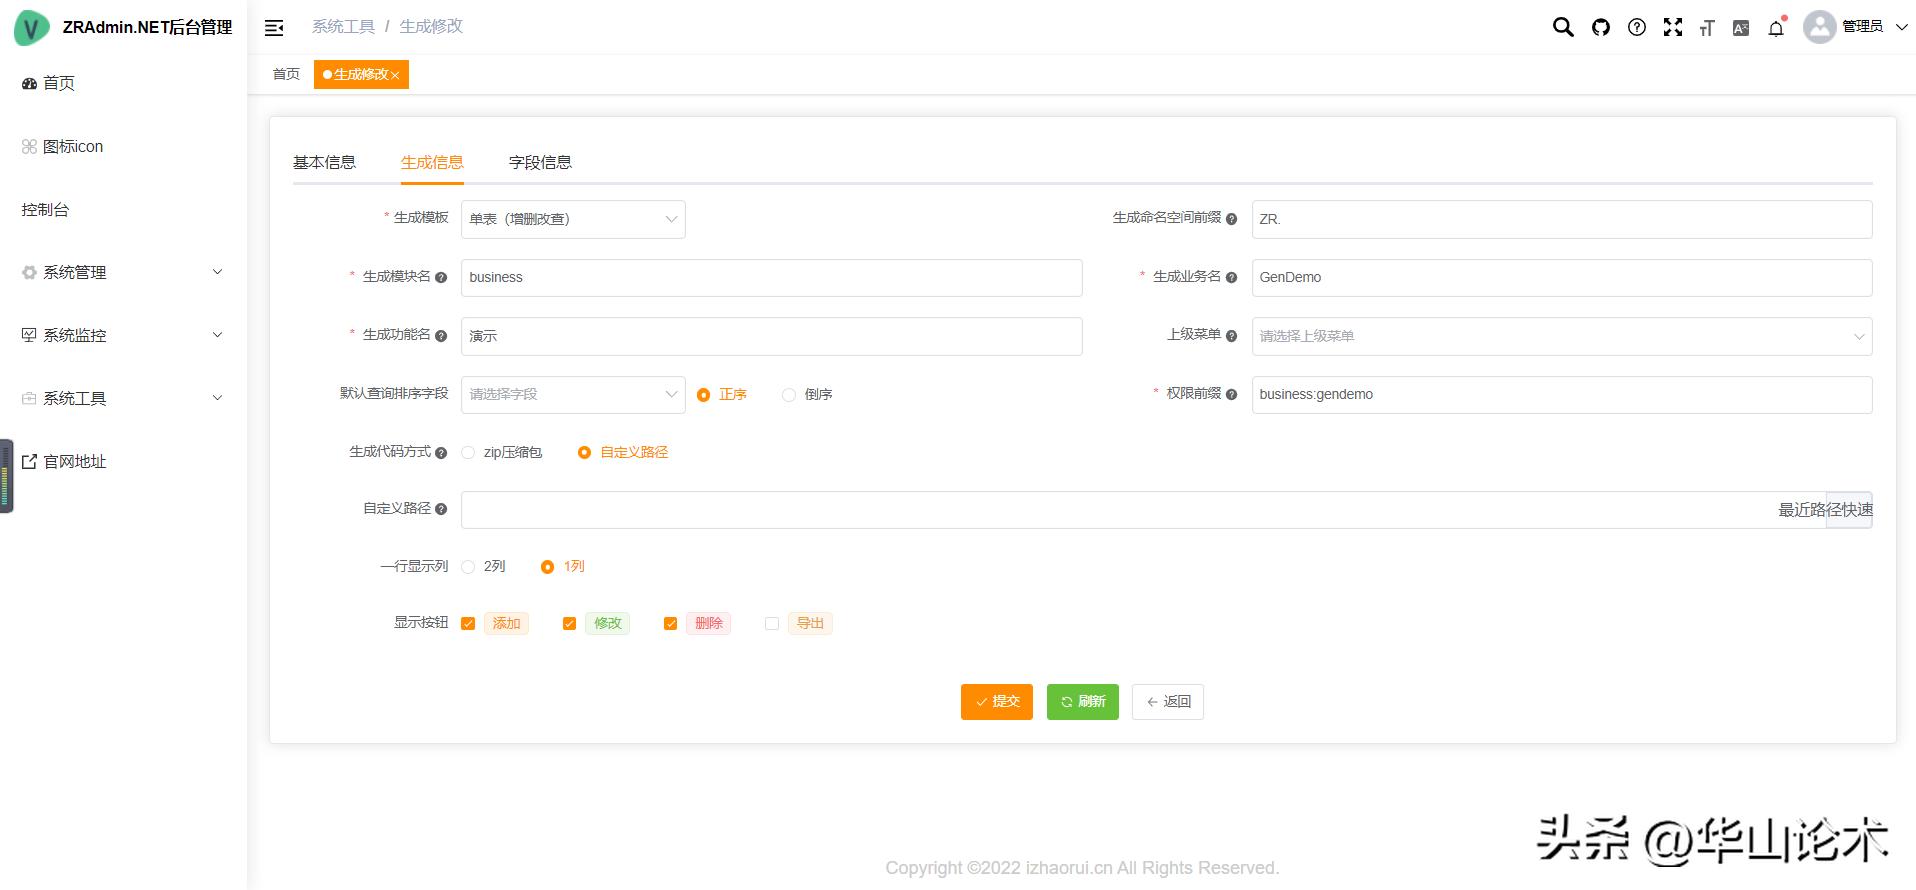Click the 刷新 refresh button
The height and width of the screenshot is (890, 1916).
pos(1083,702)
